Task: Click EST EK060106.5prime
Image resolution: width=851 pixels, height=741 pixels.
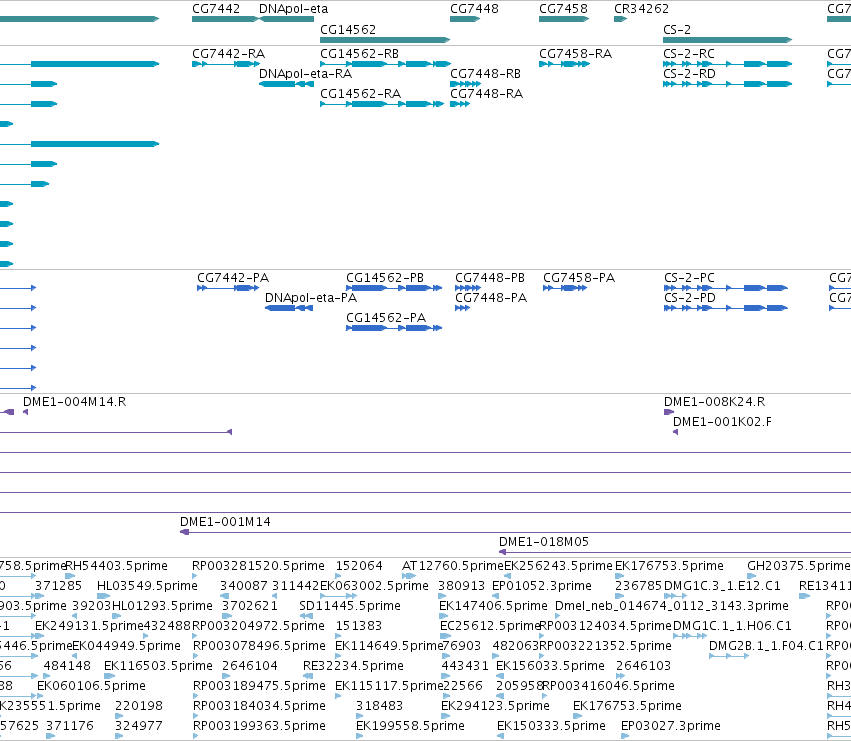Action: tap(91, 686)
